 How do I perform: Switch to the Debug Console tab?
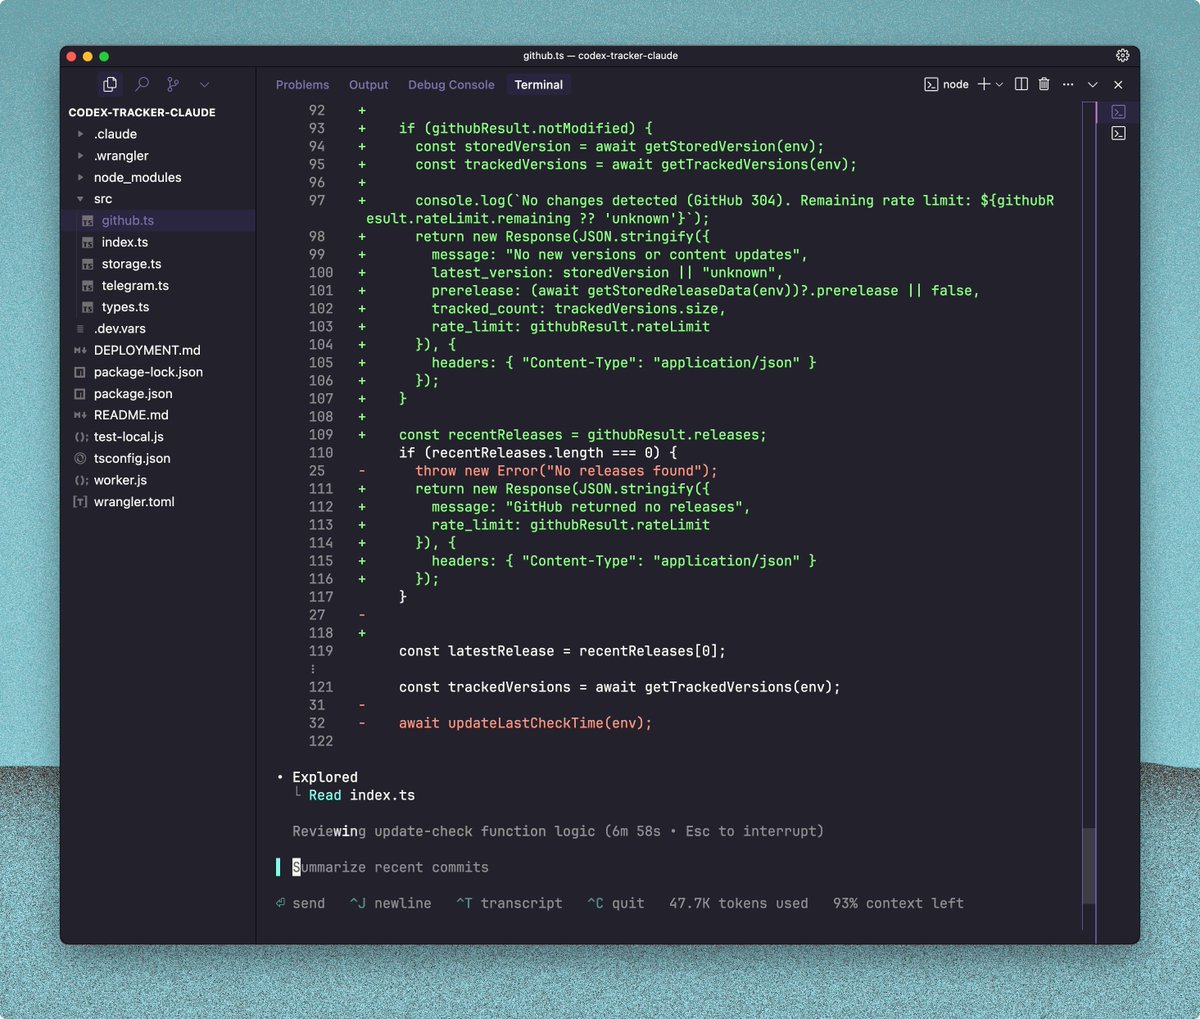[451, 85]
